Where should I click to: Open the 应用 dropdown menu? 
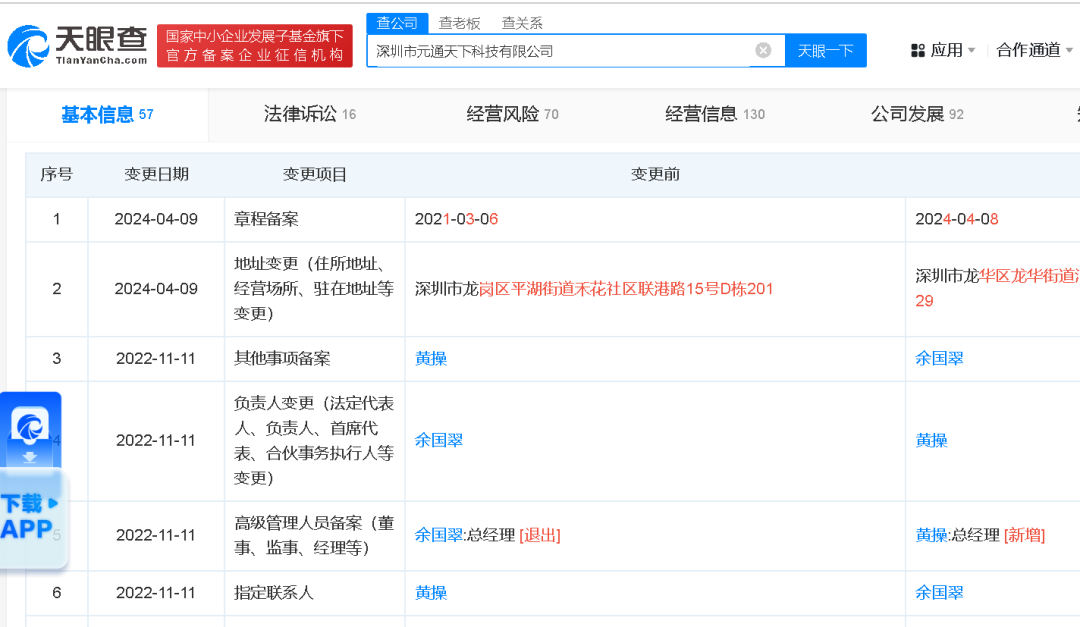(945, 49)
